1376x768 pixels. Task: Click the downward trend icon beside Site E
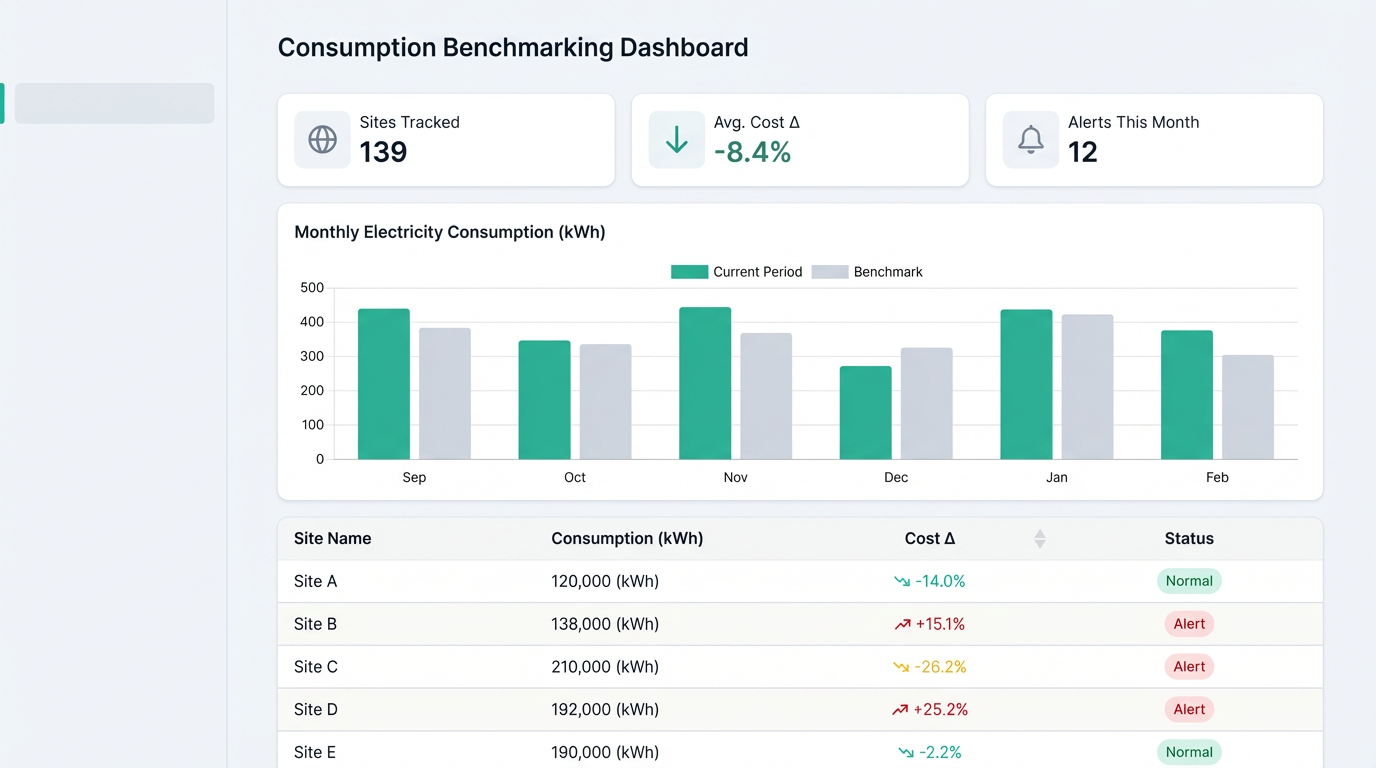click(905, 751)
